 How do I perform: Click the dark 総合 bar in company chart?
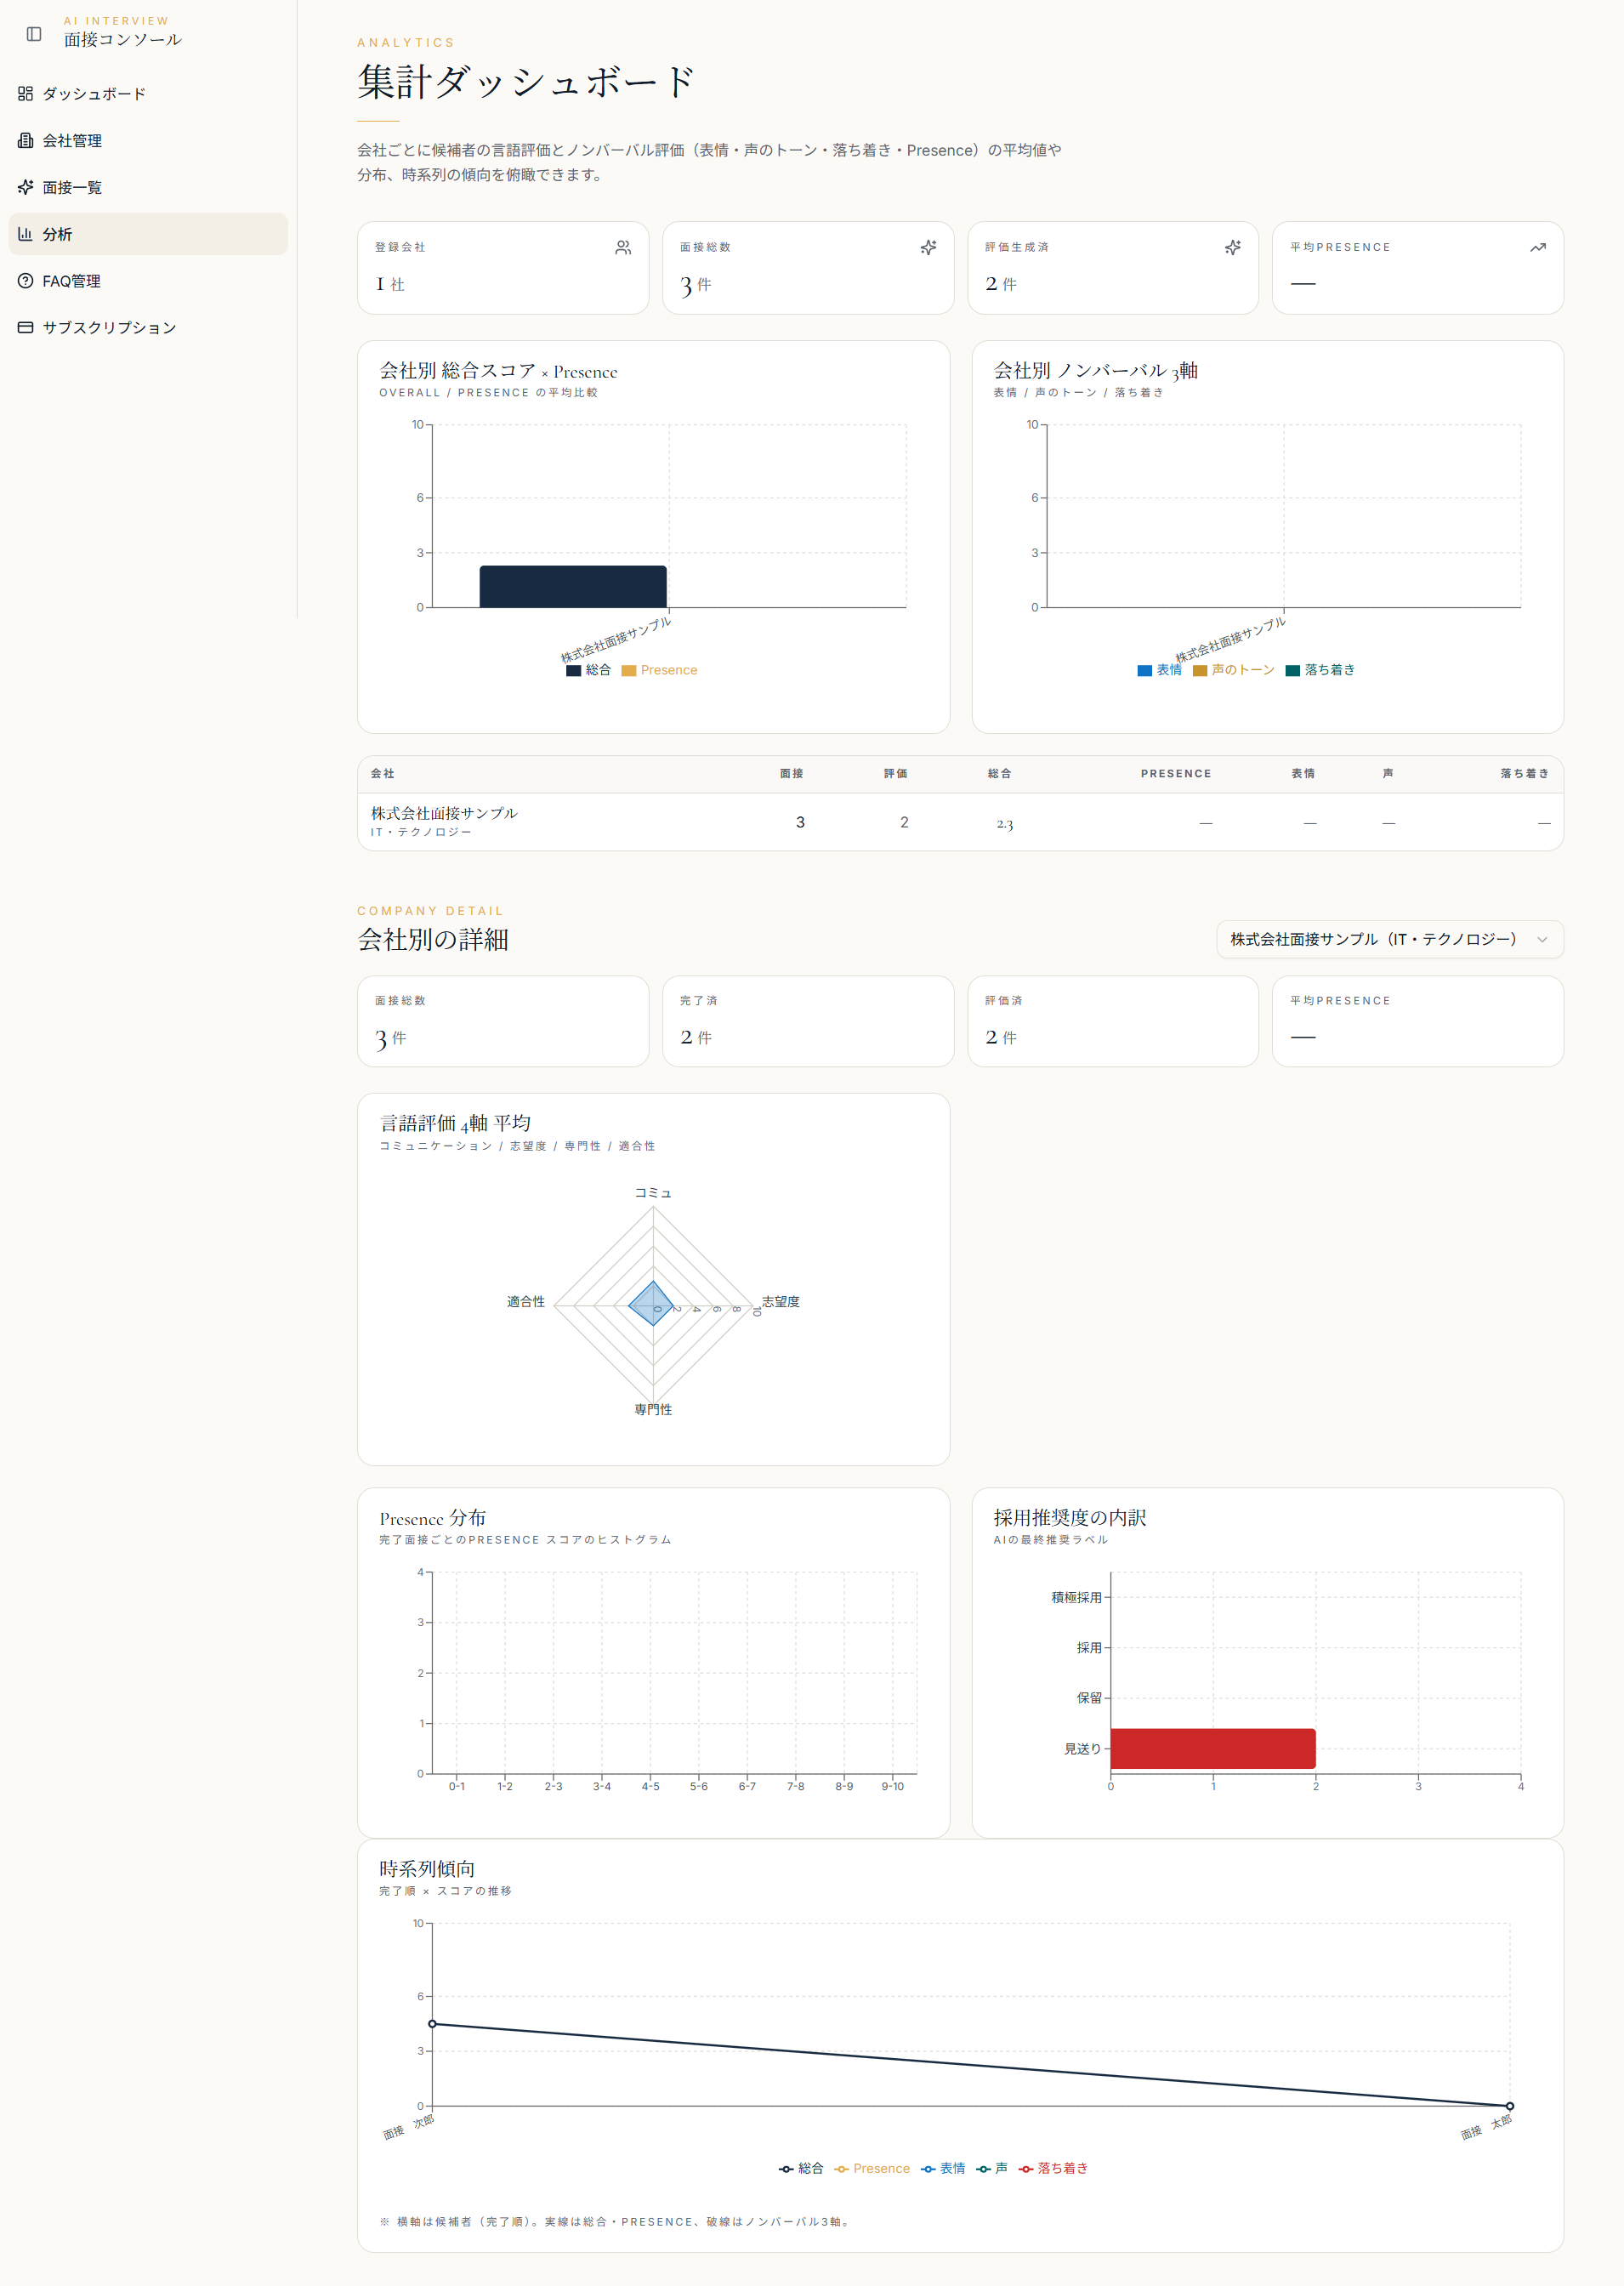pyautogui.click(x=573, y=587)
